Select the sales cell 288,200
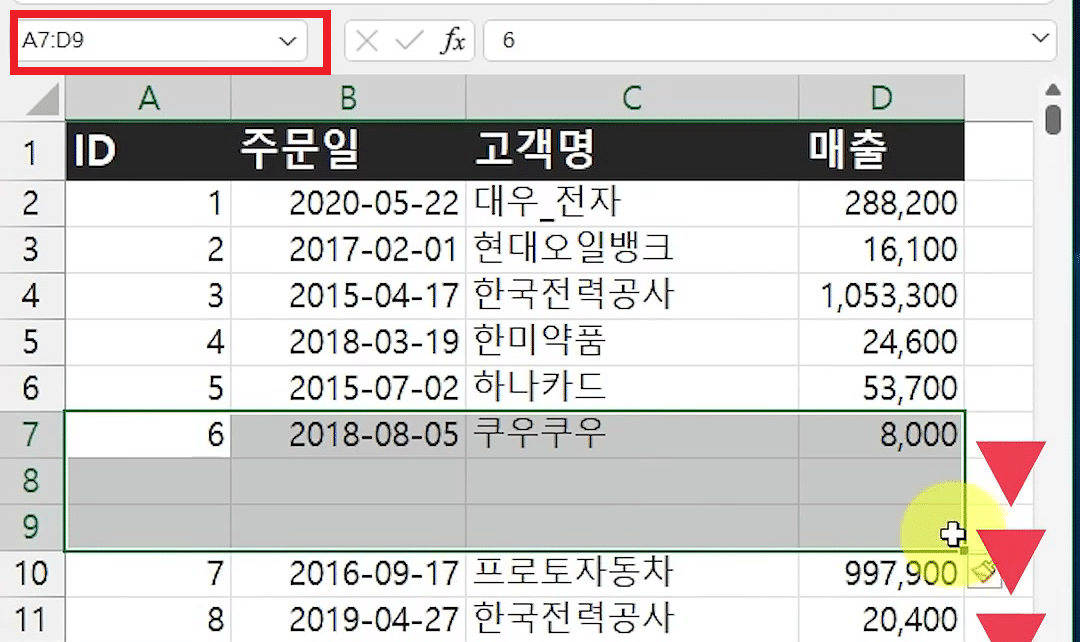 (x=882, y=204)
